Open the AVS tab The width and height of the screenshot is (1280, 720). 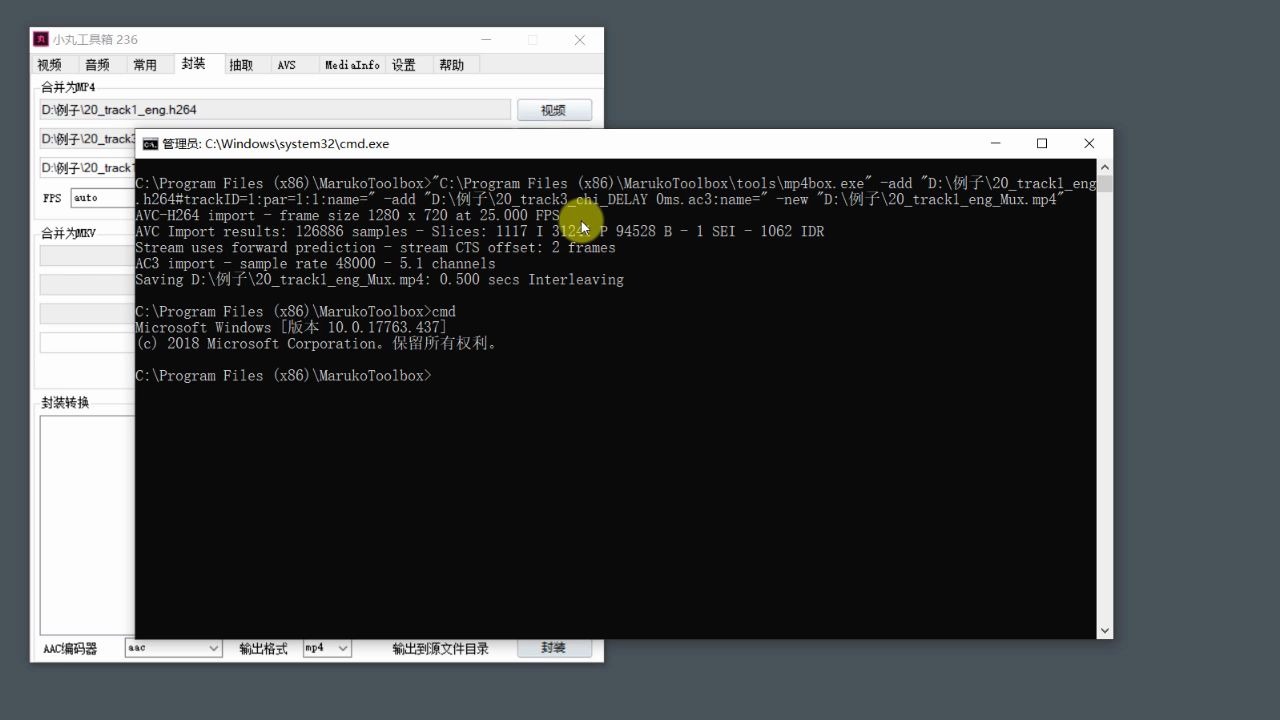click(287, 65)
